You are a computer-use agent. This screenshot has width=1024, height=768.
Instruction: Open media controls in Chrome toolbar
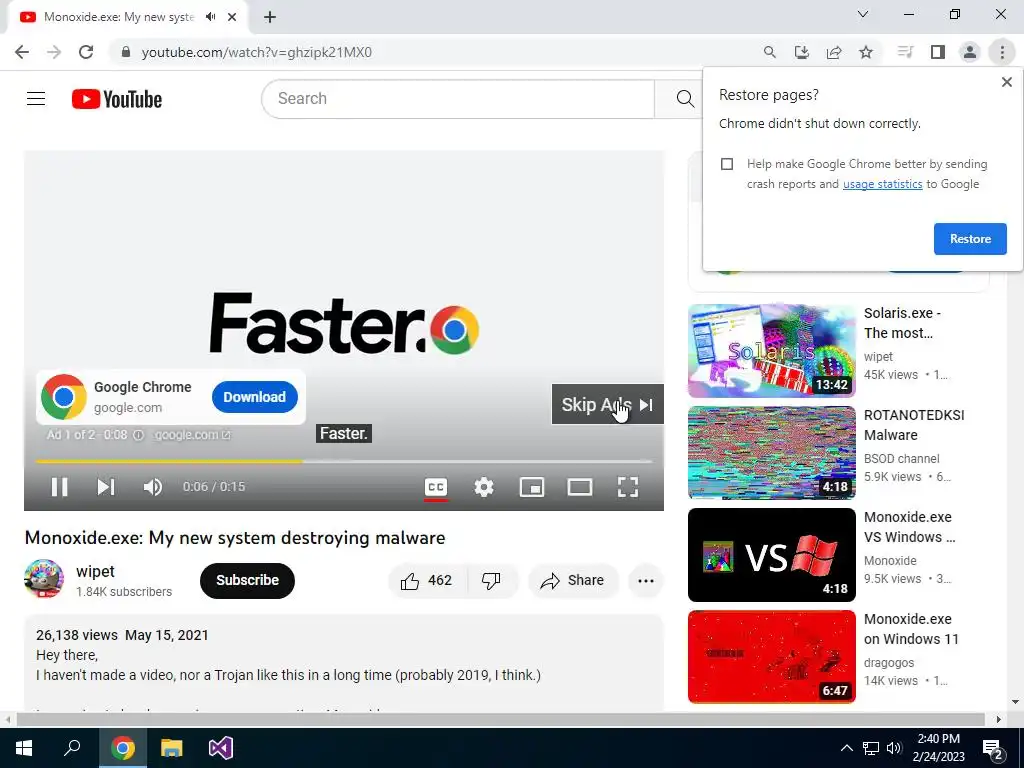905,52
